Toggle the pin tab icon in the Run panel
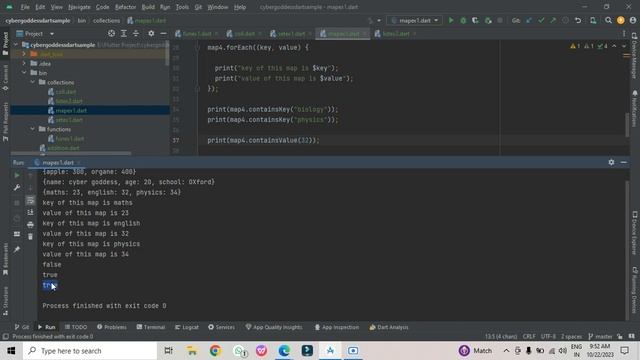This screenshot has height=360, width=640. tap(17, 249)
